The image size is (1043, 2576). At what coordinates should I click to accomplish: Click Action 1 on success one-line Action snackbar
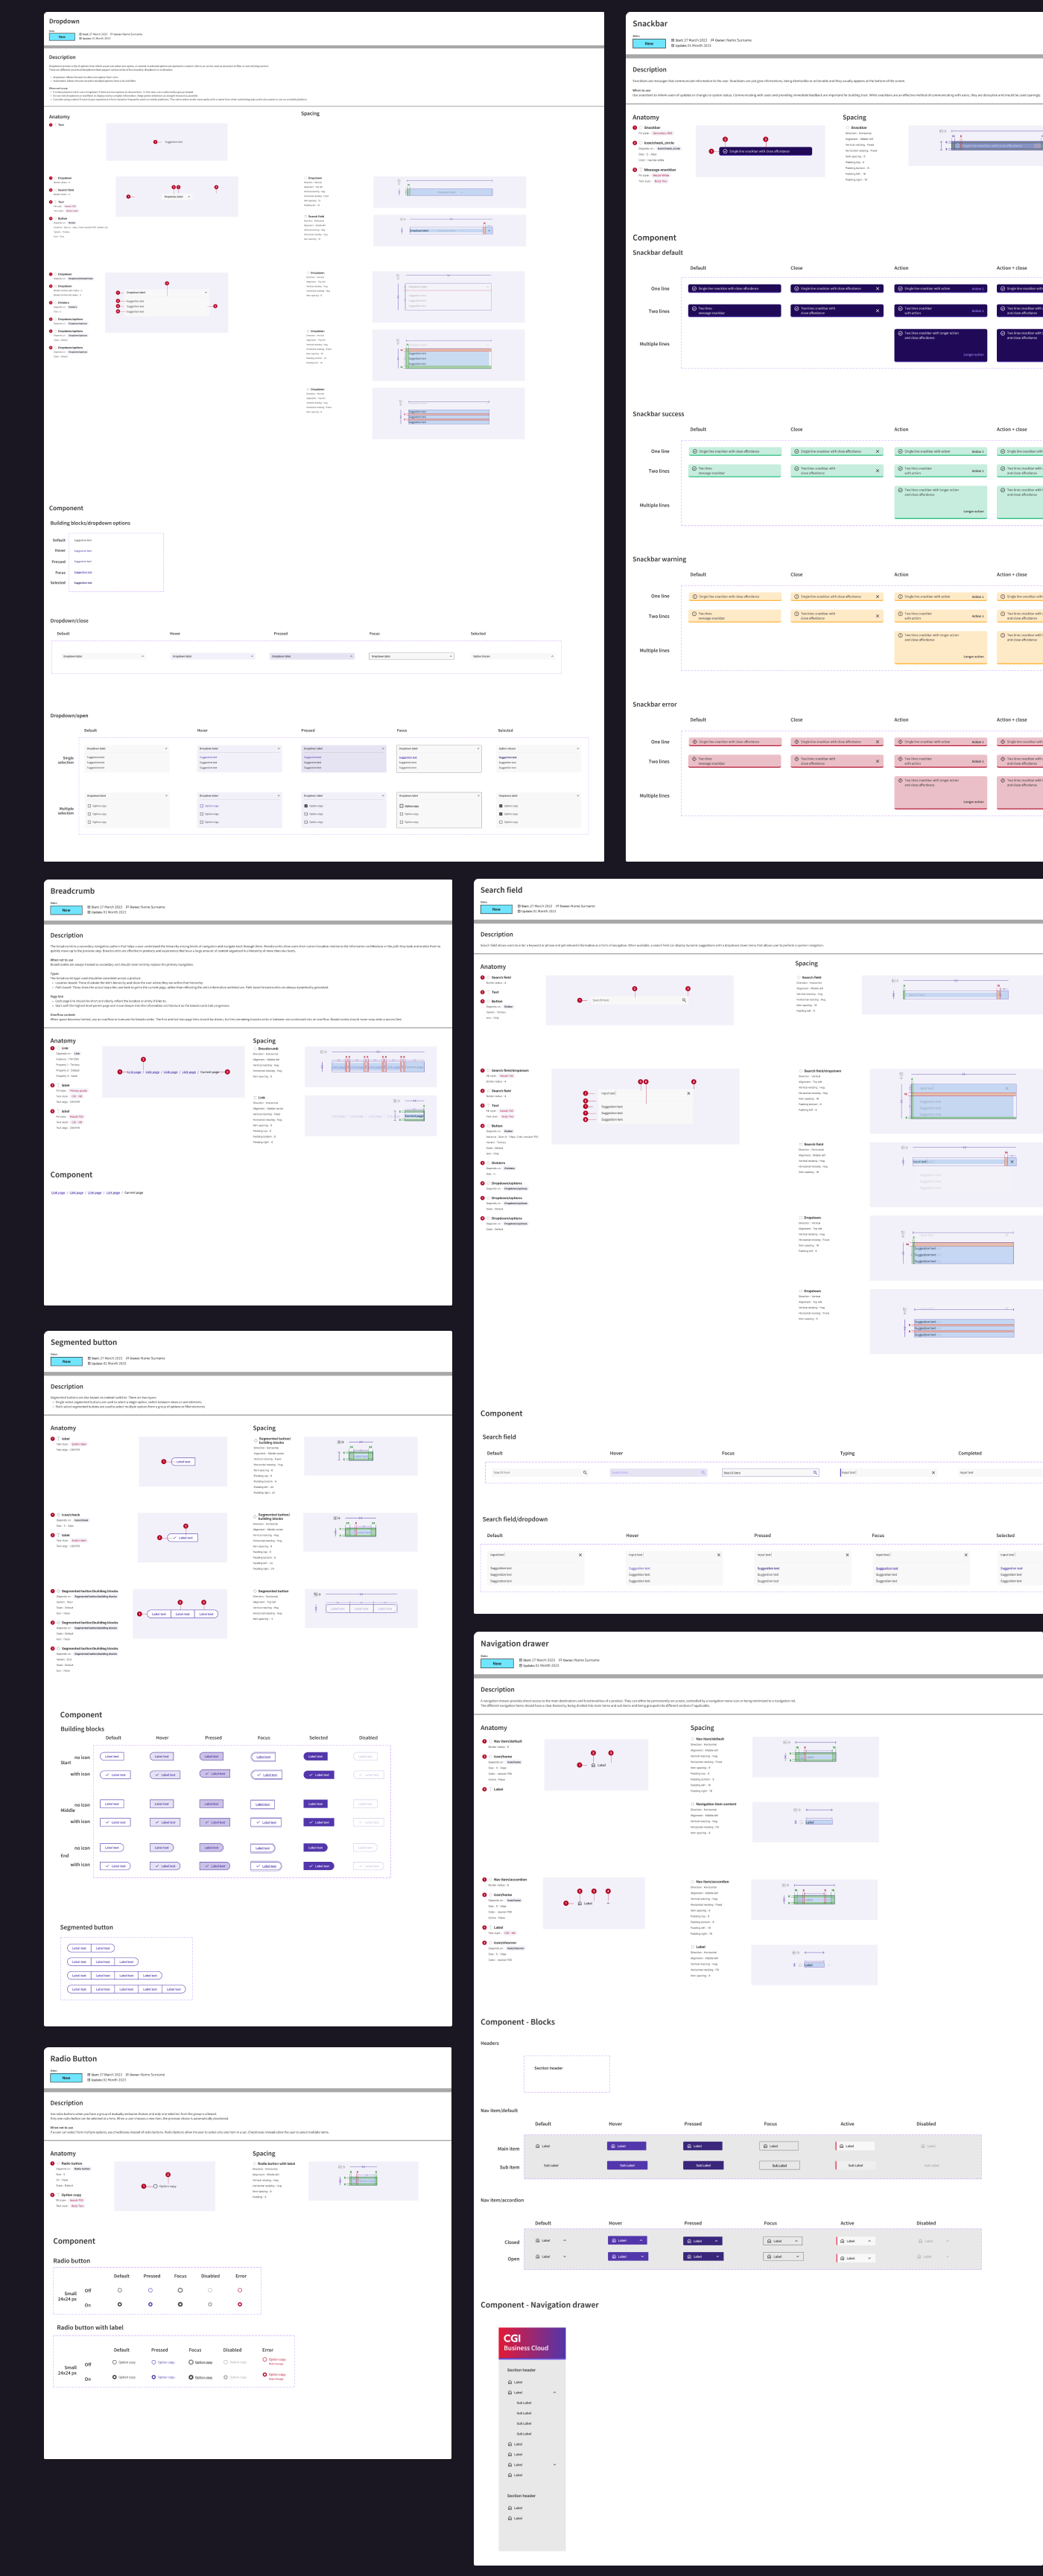pos(977,451)
